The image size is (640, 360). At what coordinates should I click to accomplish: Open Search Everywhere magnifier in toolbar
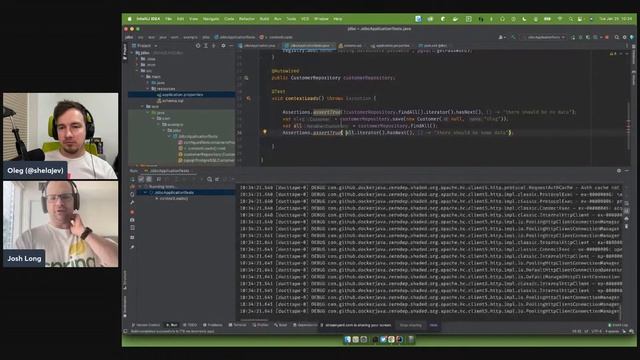pos(617,37)
